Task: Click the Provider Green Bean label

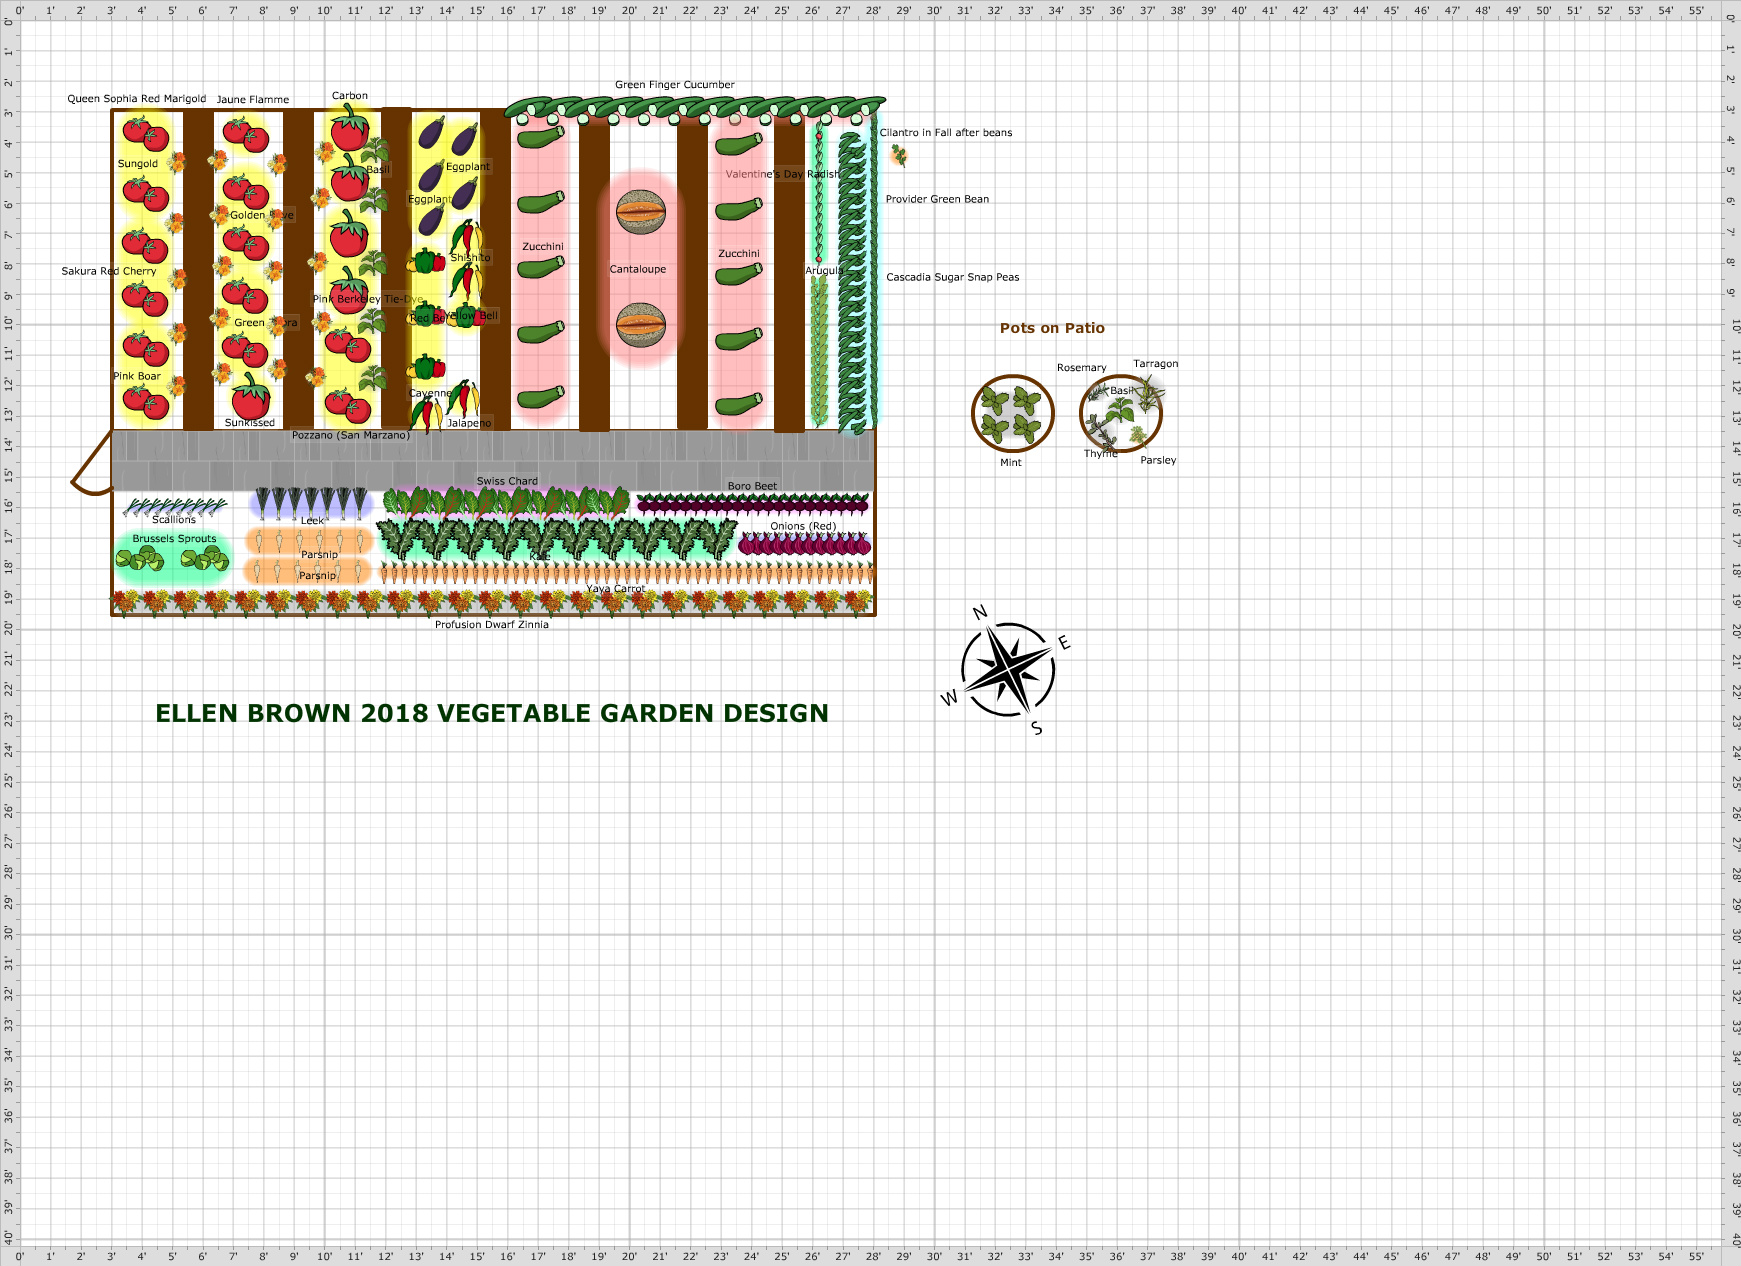Action: tap(936, 199)
